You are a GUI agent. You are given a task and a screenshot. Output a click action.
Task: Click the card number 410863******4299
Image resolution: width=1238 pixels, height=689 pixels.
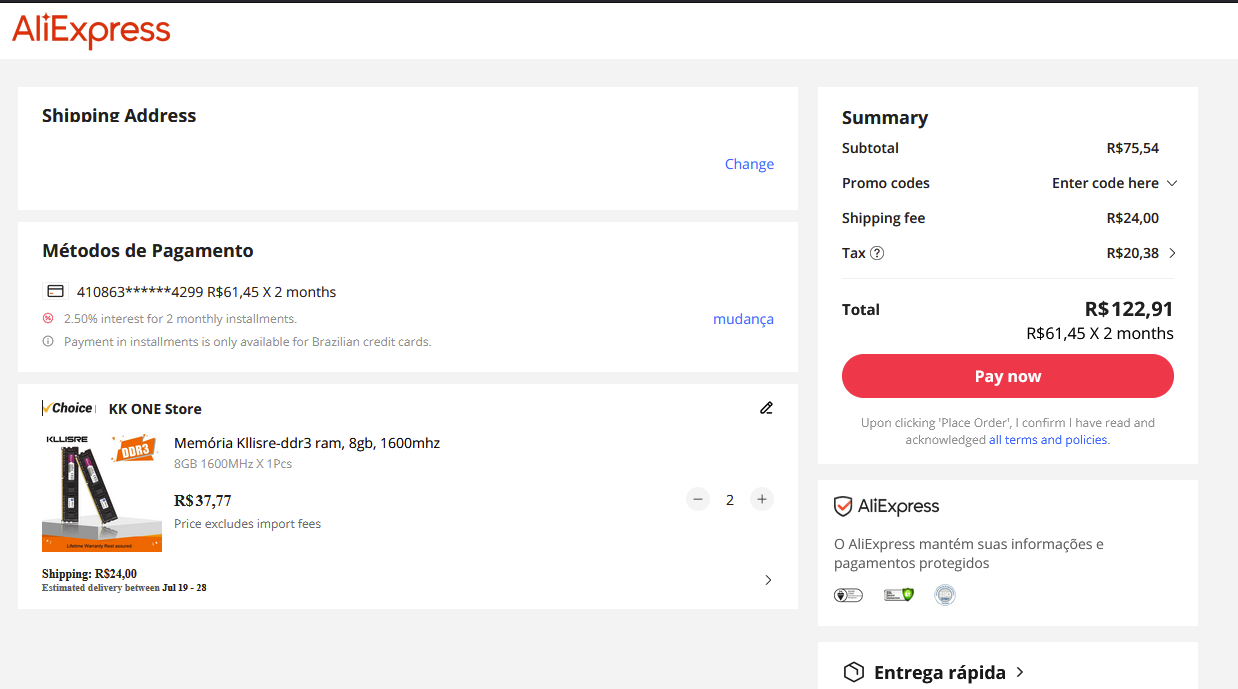tap(140, 292)
